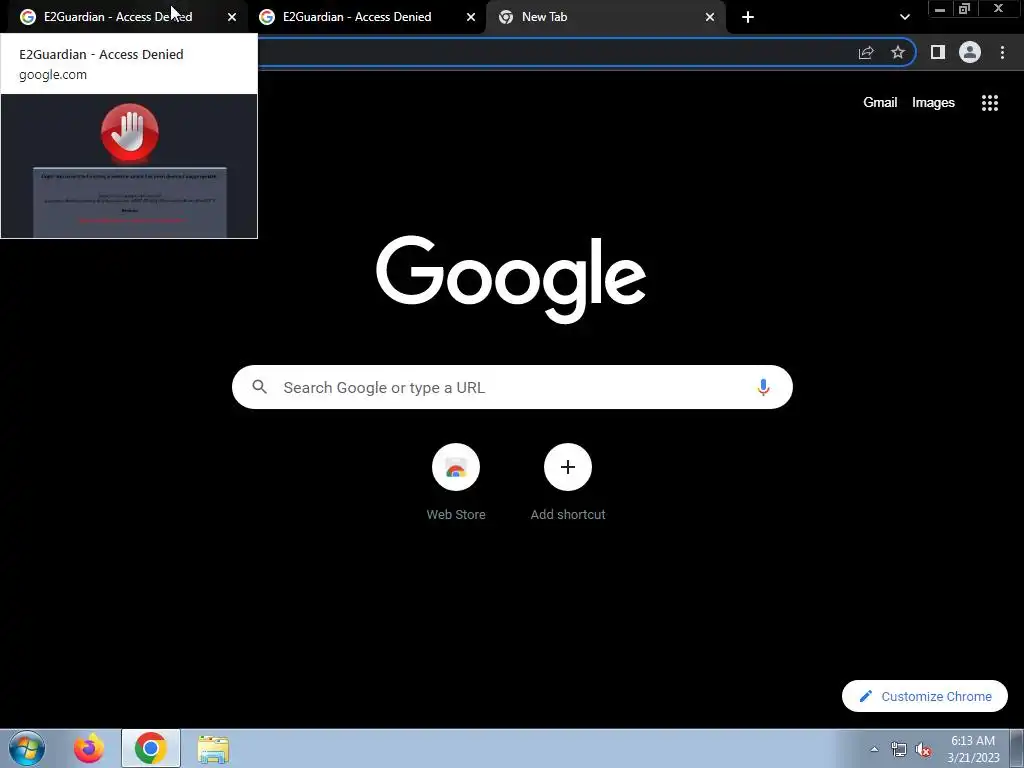This screenshot has width=1024, height=768.
Task: Start voice search with microphone icon
Action: [x=763, y=387]
